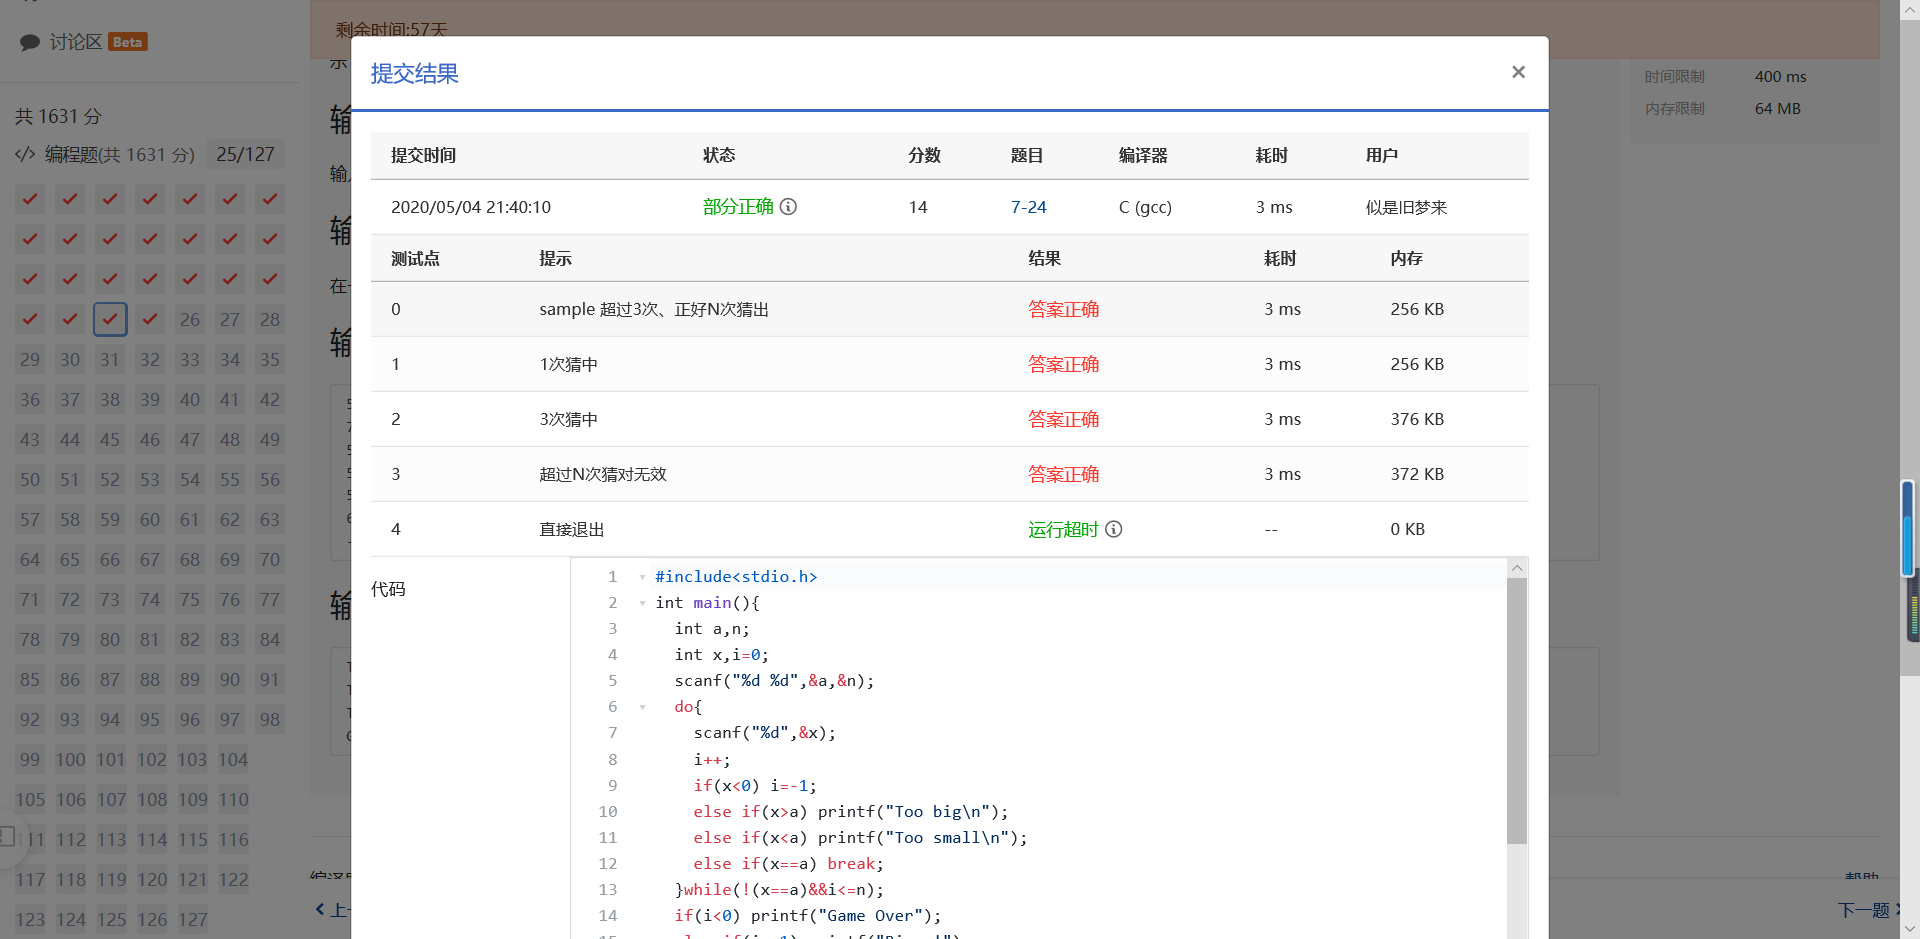Click the code editor vertical scrollbar thumb
Image resolution: width=1920 pixels, height=939 pixels.
[1517, 710]
